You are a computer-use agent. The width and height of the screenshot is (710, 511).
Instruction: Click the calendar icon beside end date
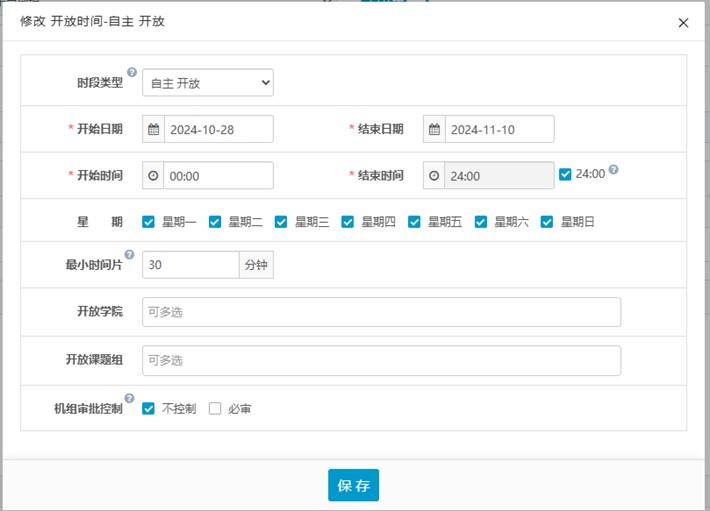coord(433,130)
